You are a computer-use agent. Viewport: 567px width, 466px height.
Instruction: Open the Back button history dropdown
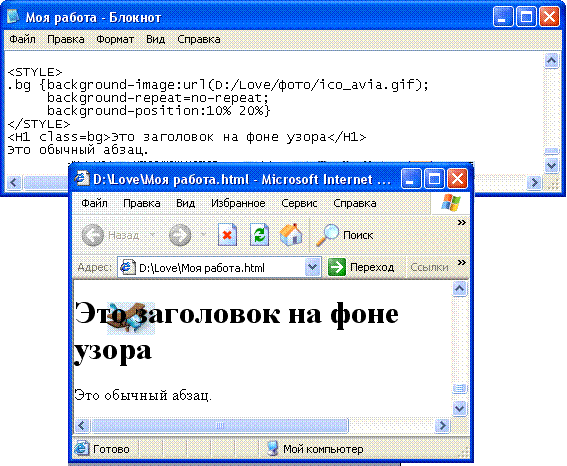(x=153, y=235)
